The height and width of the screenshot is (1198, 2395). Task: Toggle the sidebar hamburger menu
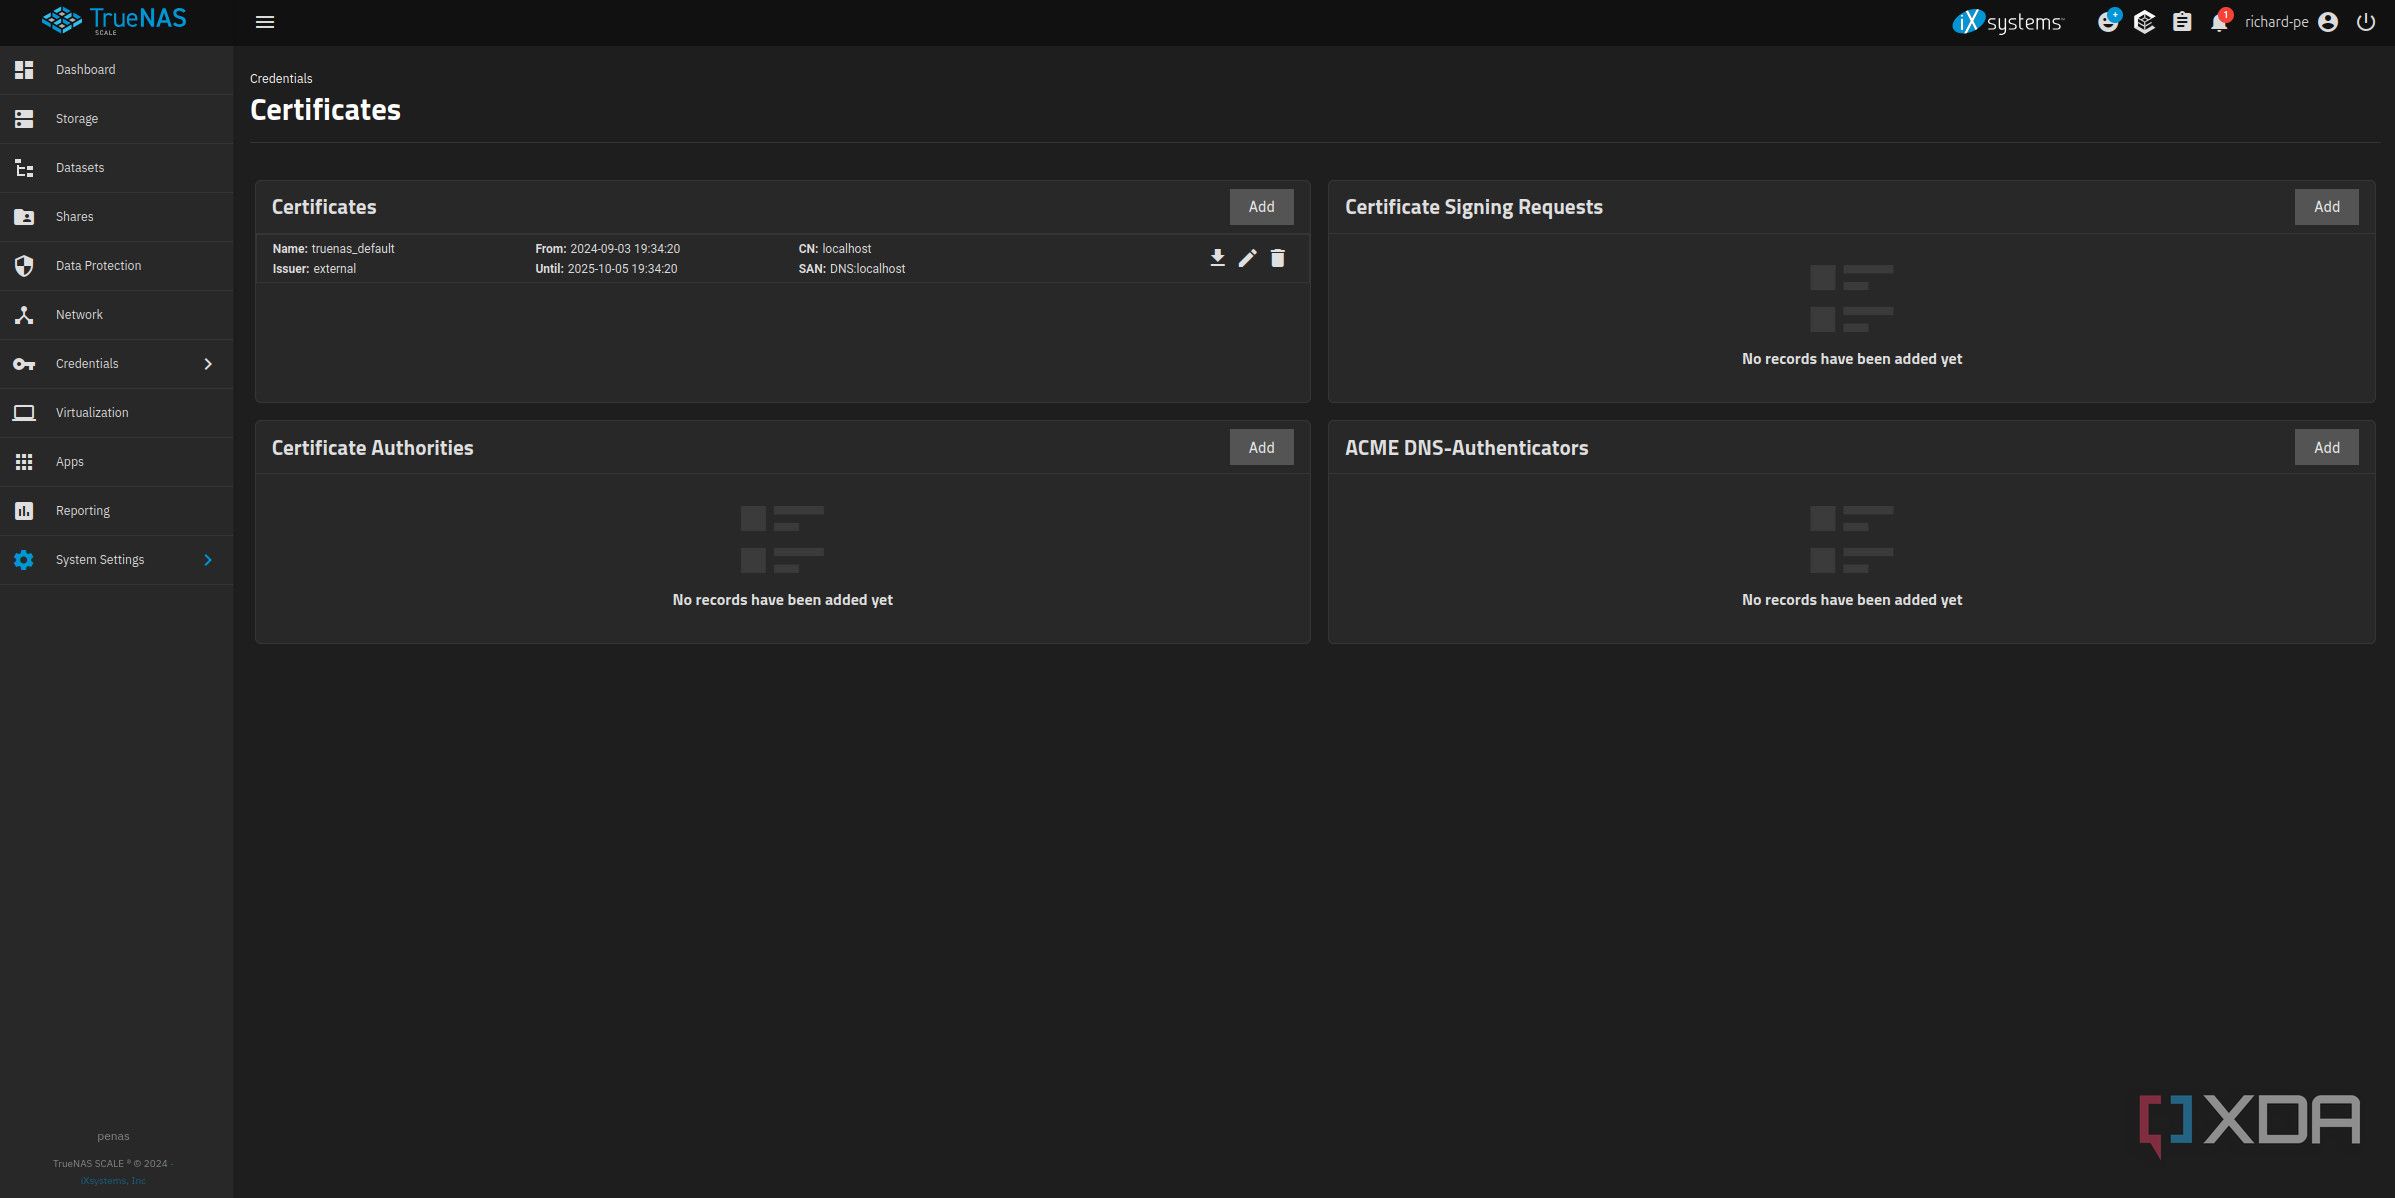tap(265, 22)
